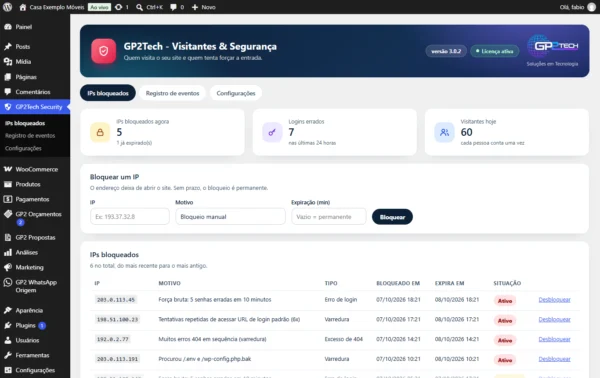
Task: Open Configurações in GP2Tech sidebar submenu
Action: [x=23, y=148]
